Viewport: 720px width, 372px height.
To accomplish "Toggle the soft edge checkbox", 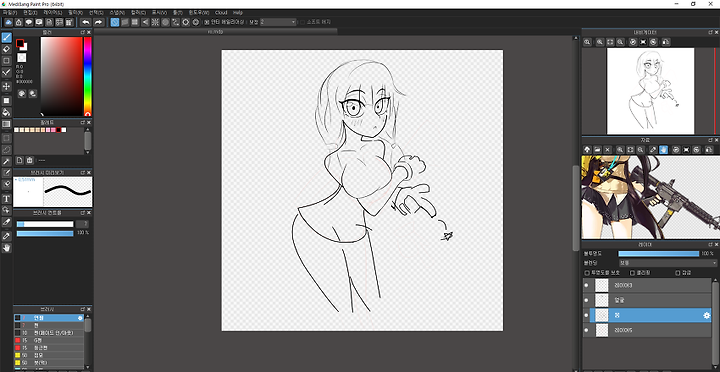I will [302, 22].
